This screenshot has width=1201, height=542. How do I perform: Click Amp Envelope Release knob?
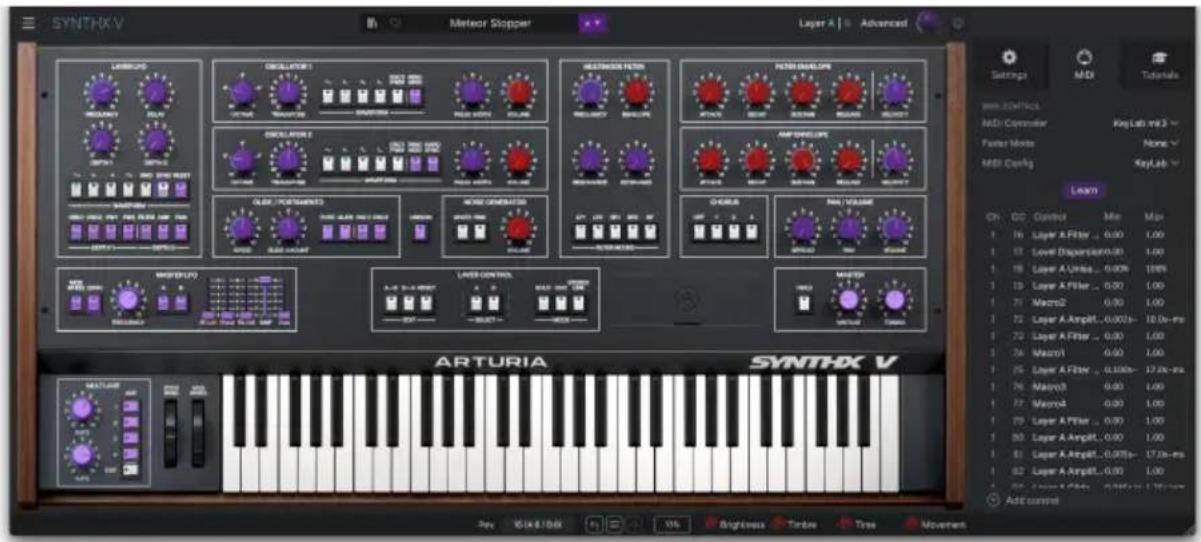point(849,159)
